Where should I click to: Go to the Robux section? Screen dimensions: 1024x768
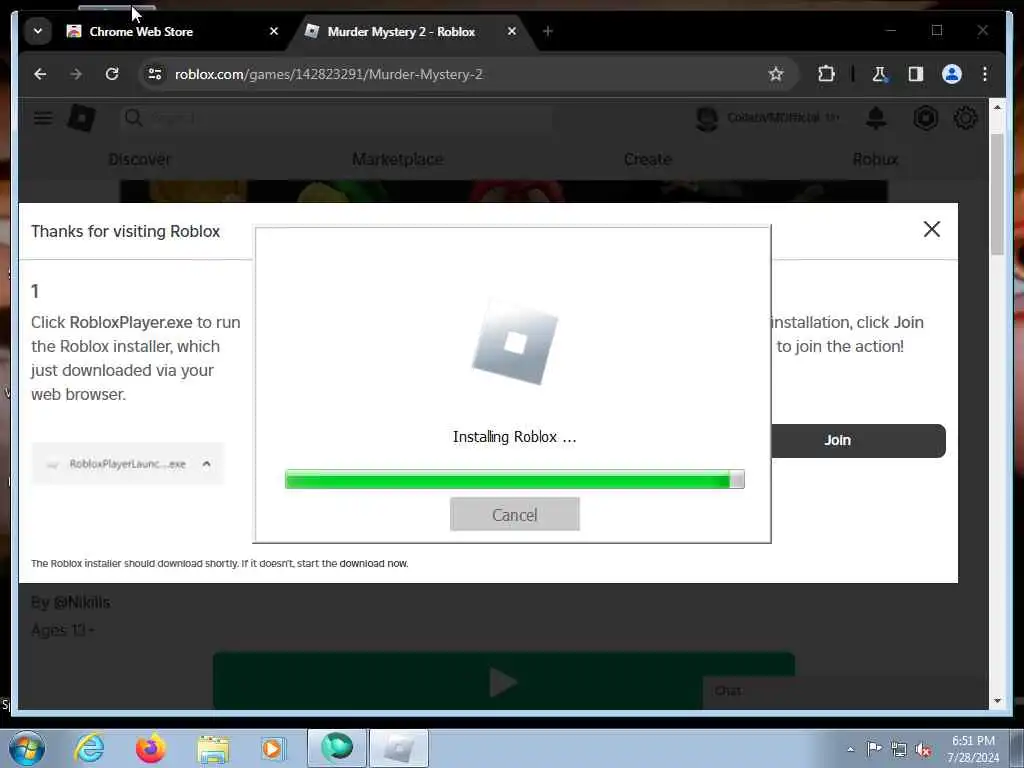(x=875, y=159)
